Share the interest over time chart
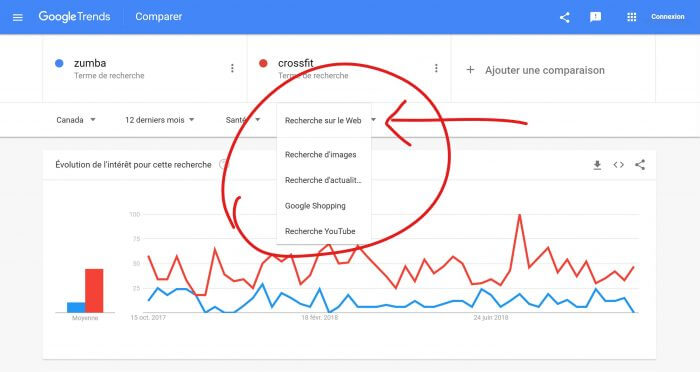Viewport: 700px width, 372px height. coord(640,165)
